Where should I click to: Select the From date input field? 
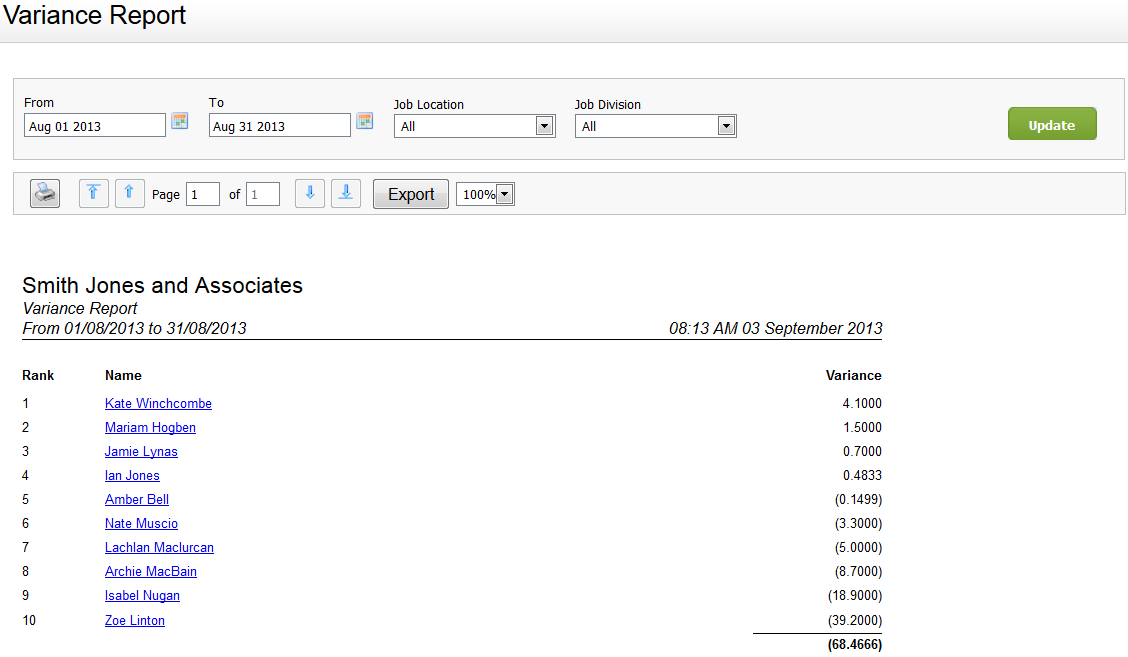point(94,124)
